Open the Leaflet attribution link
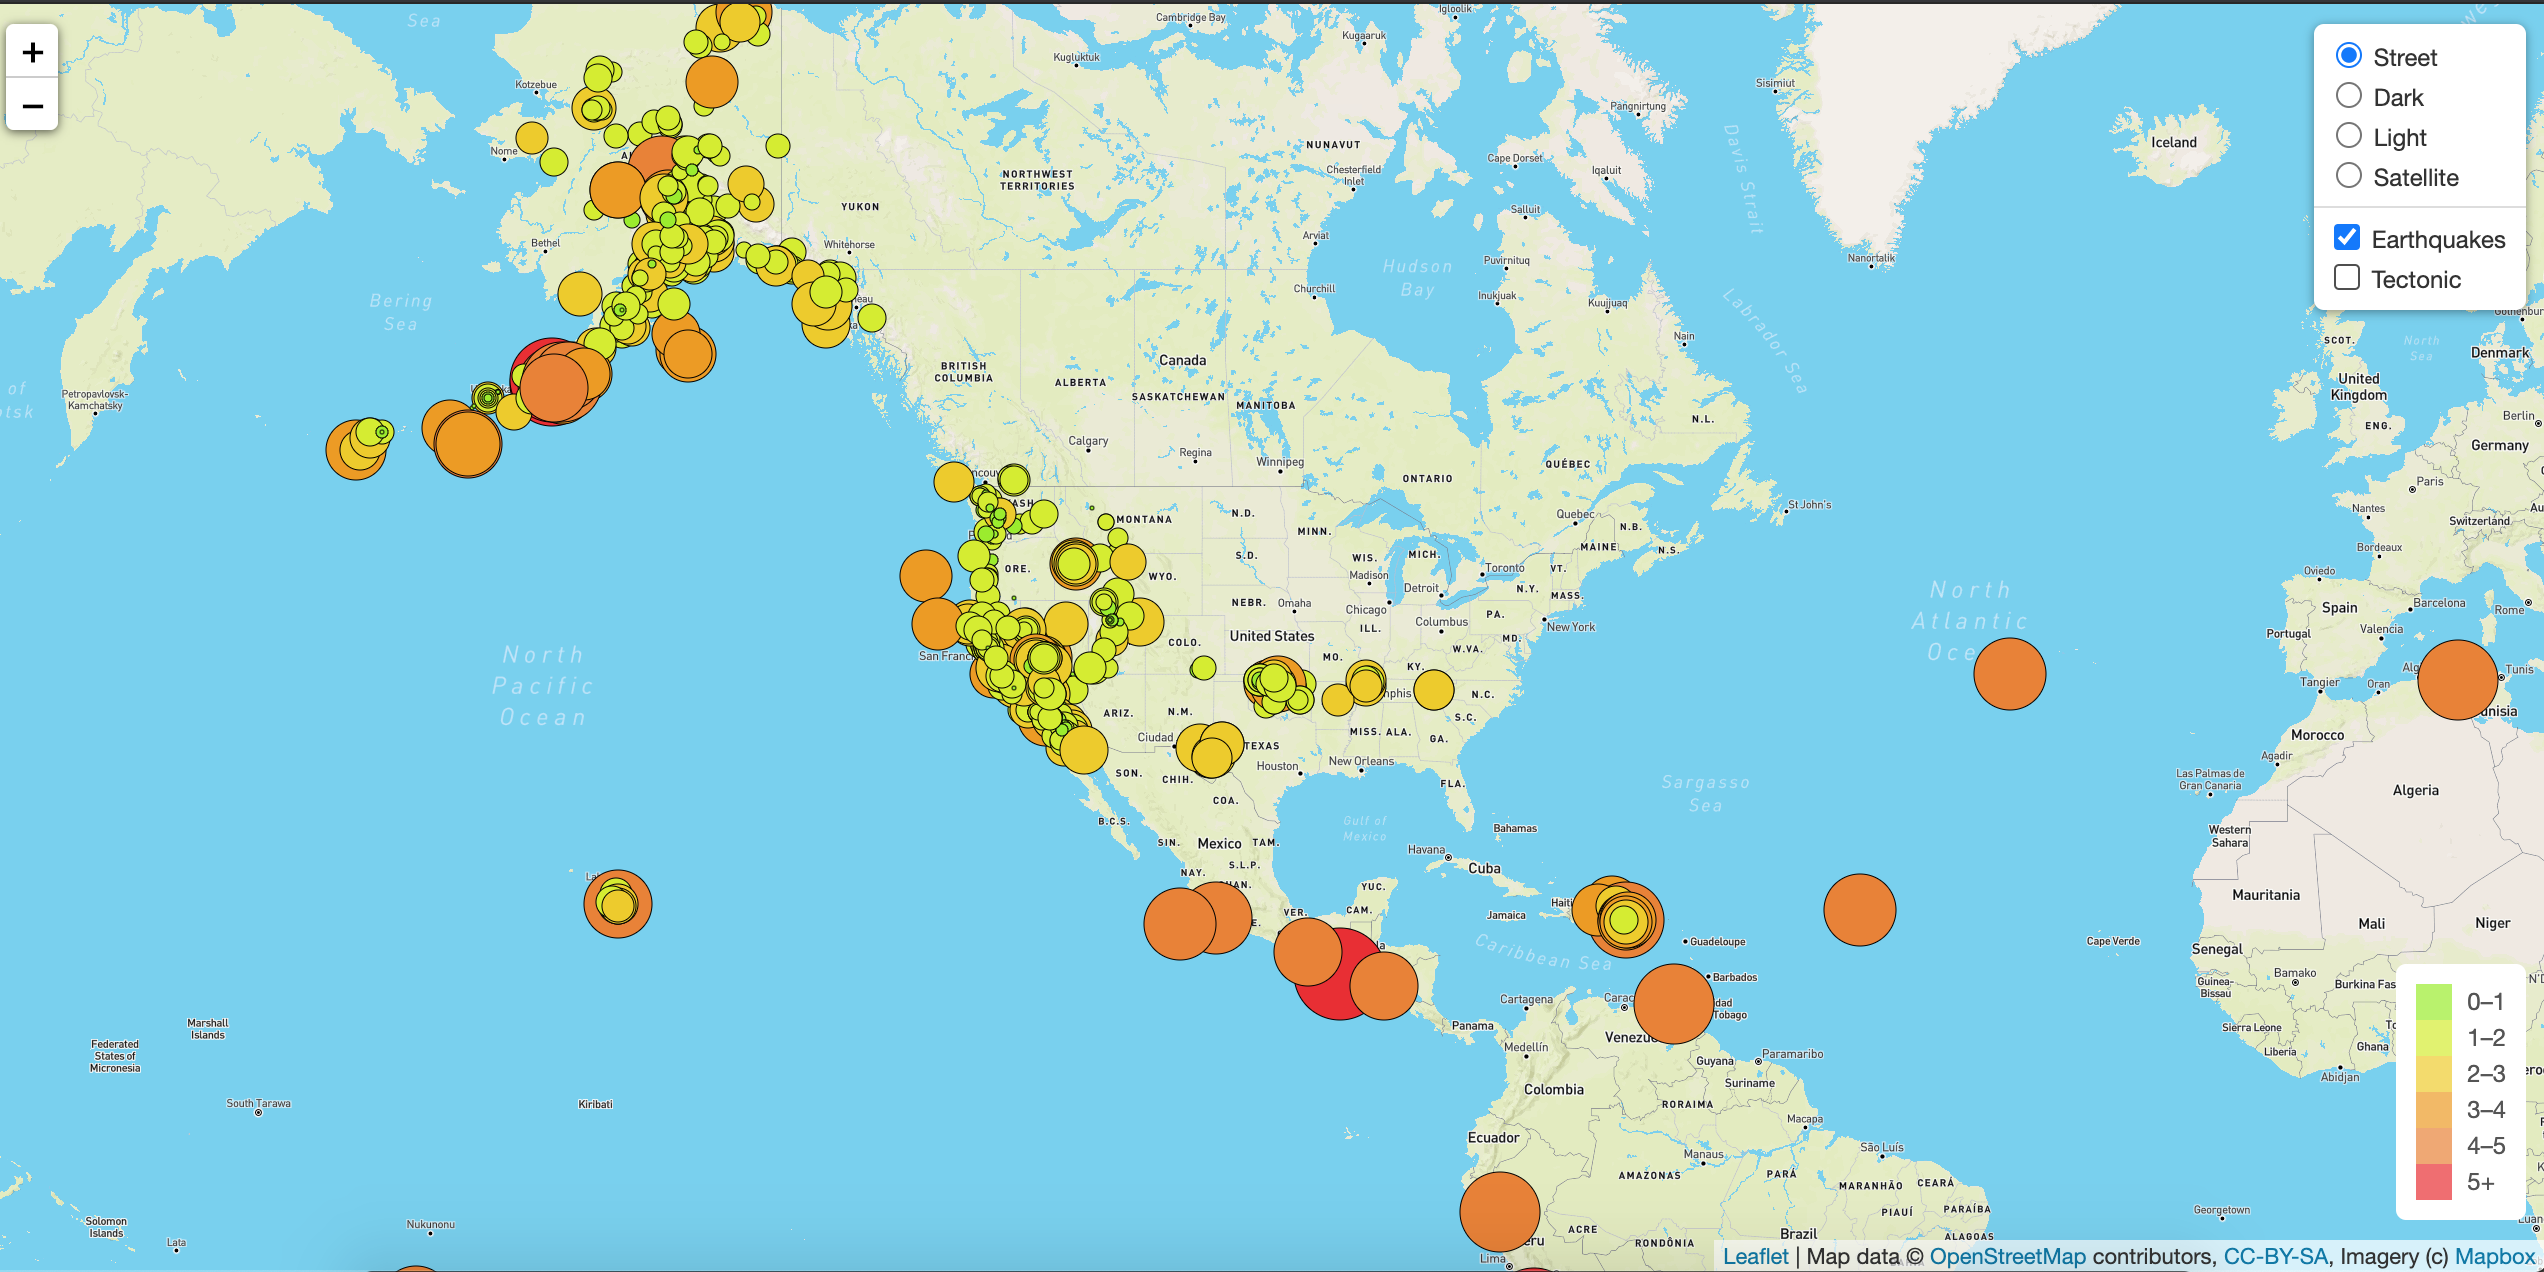This screenshot has width=2544, height=1272. pos(1756,1256)
